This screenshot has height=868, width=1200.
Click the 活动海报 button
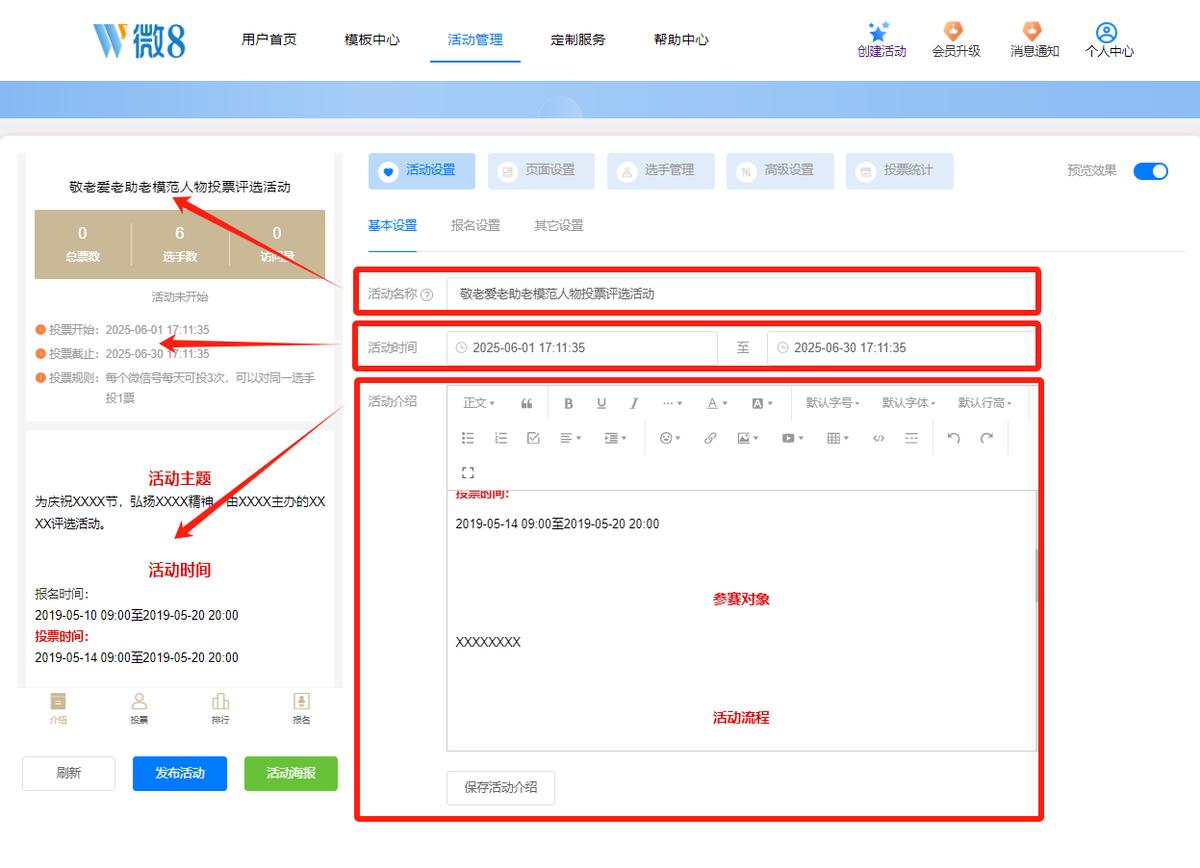coord(291,773)
